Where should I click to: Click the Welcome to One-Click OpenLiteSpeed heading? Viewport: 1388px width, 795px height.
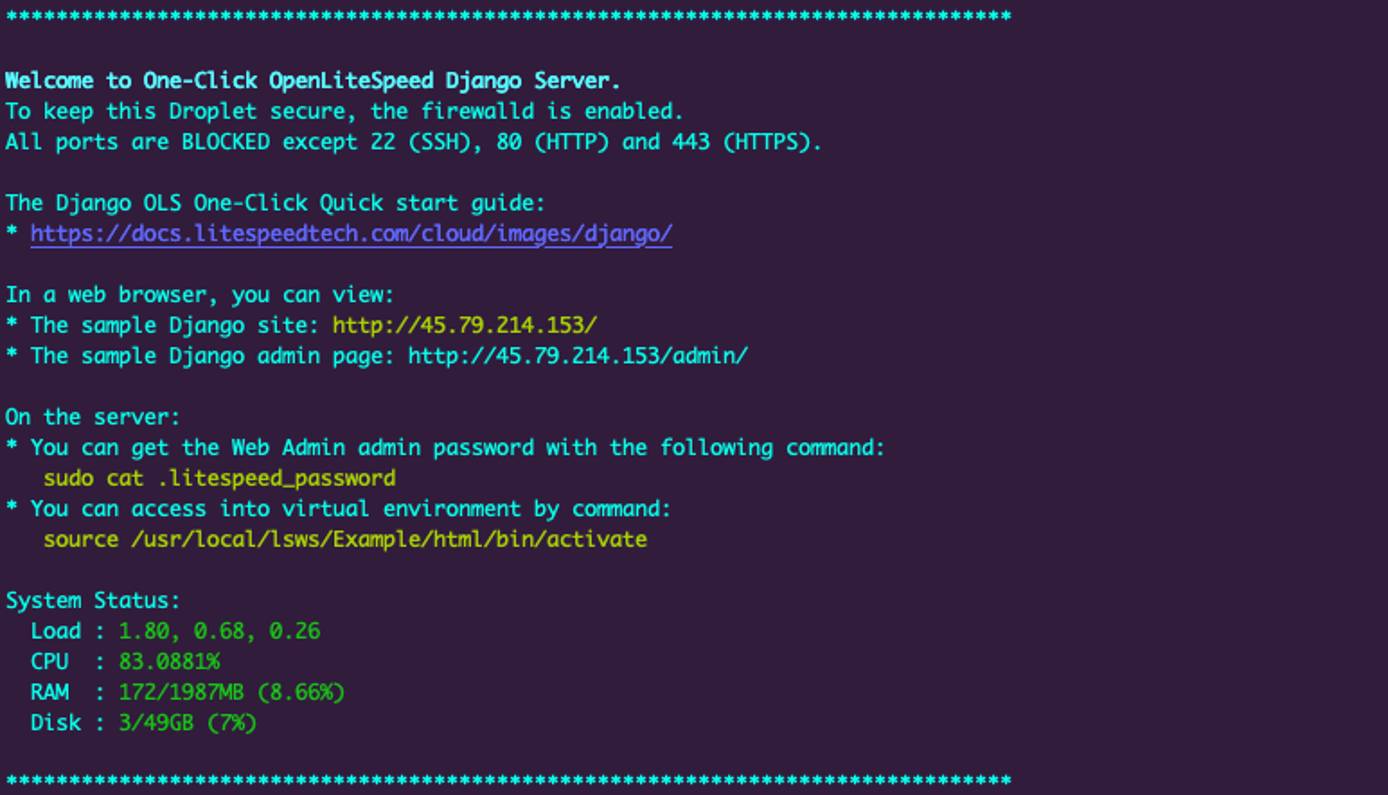pos(313,81)
